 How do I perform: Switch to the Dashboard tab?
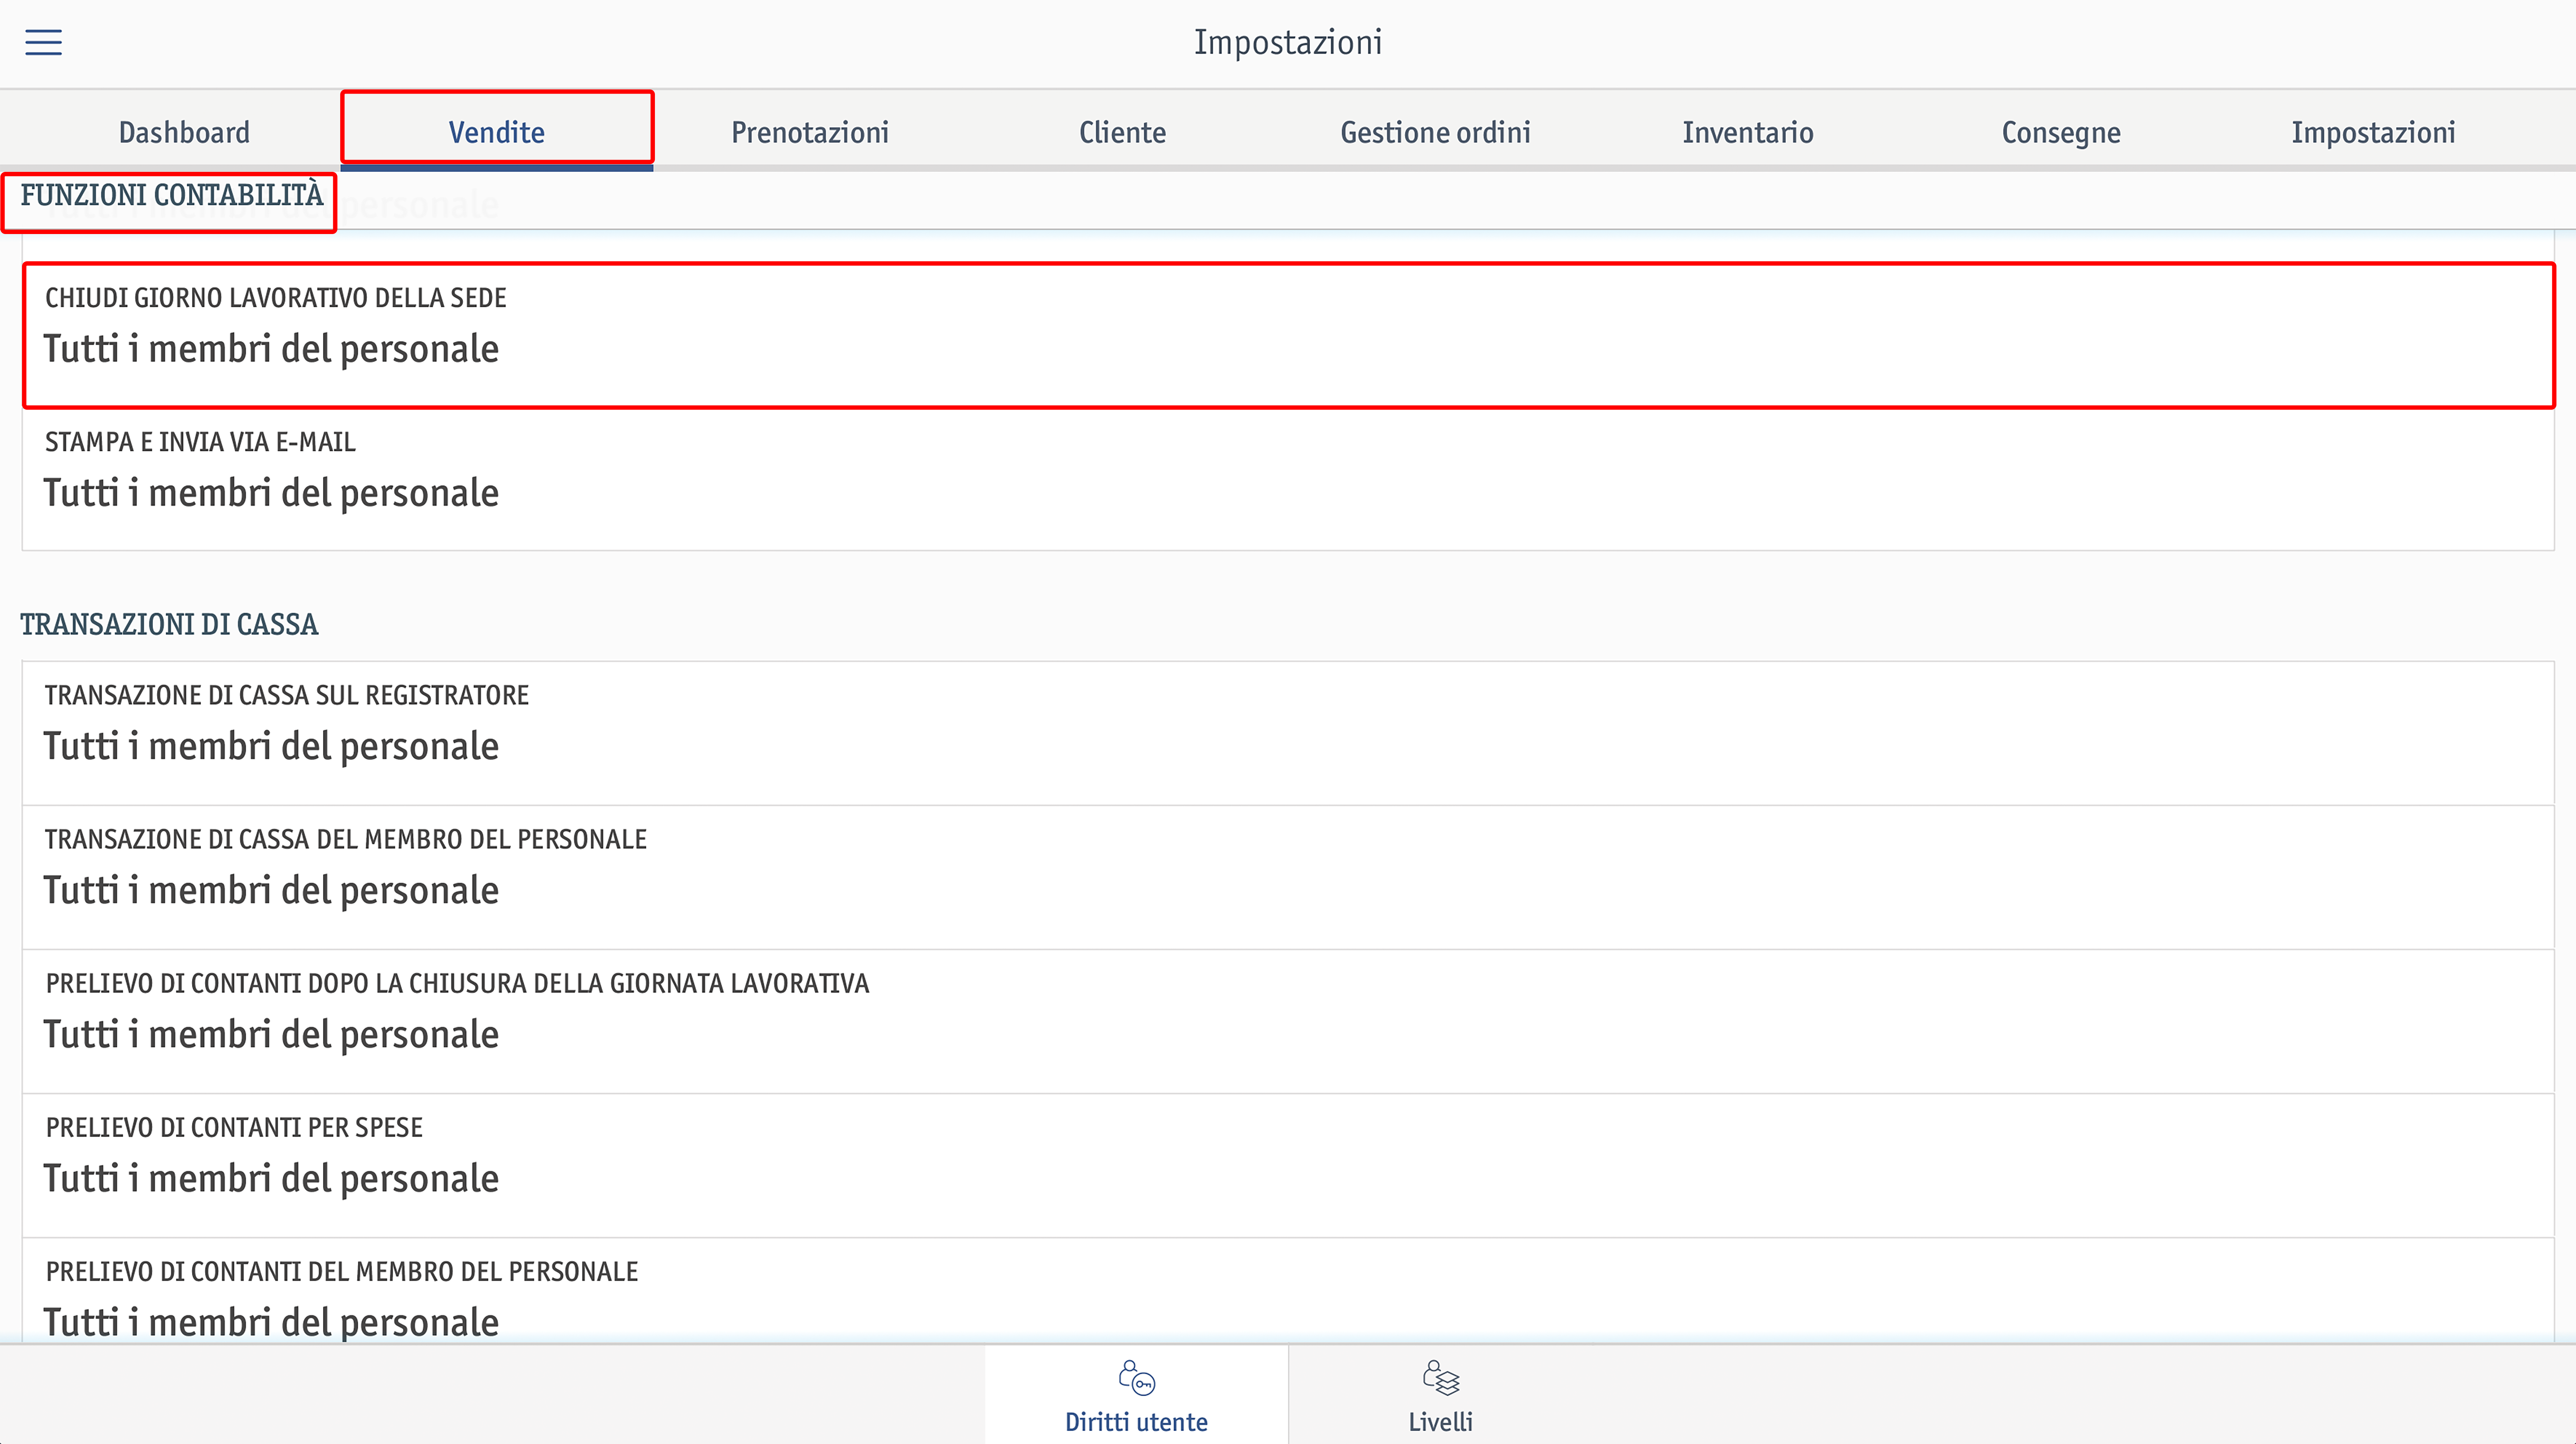184,132
